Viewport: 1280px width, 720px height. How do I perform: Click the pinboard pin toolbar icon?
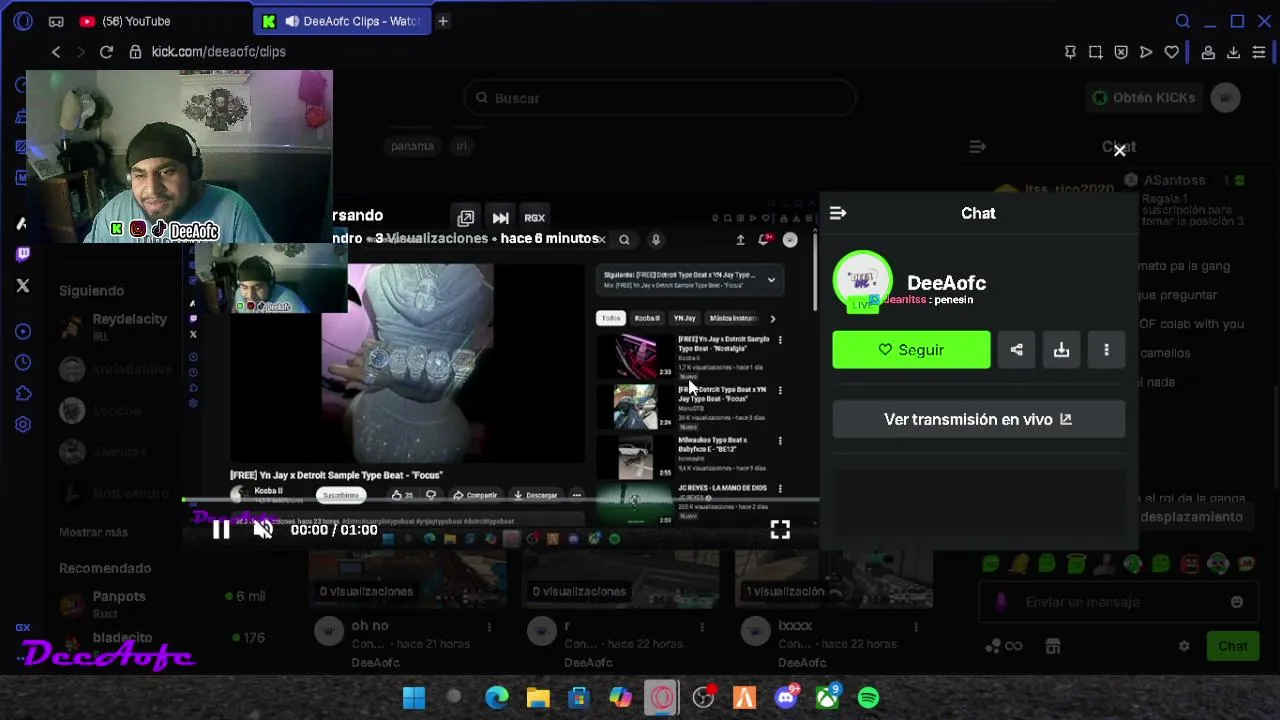1070,52
